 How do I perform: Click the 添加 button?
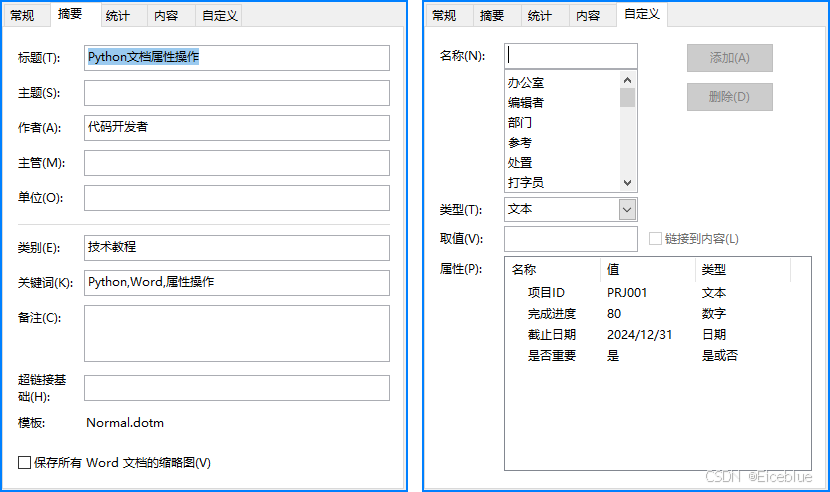pyautogui.click(x=729, y=58)
